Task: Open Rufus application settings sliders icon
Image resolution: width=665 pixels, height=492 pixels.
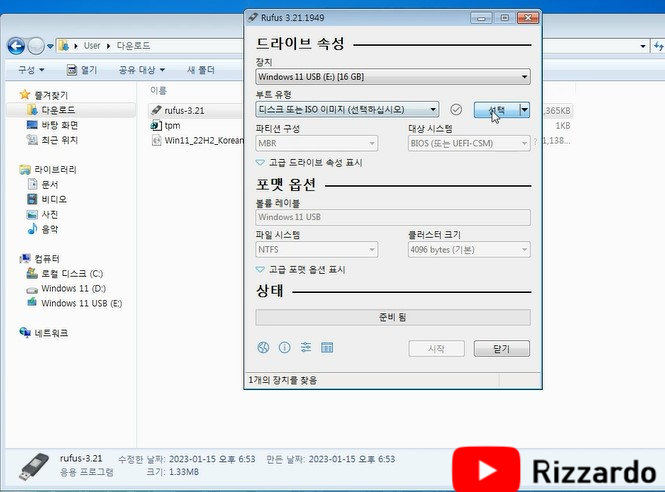Action: point(306,348)
